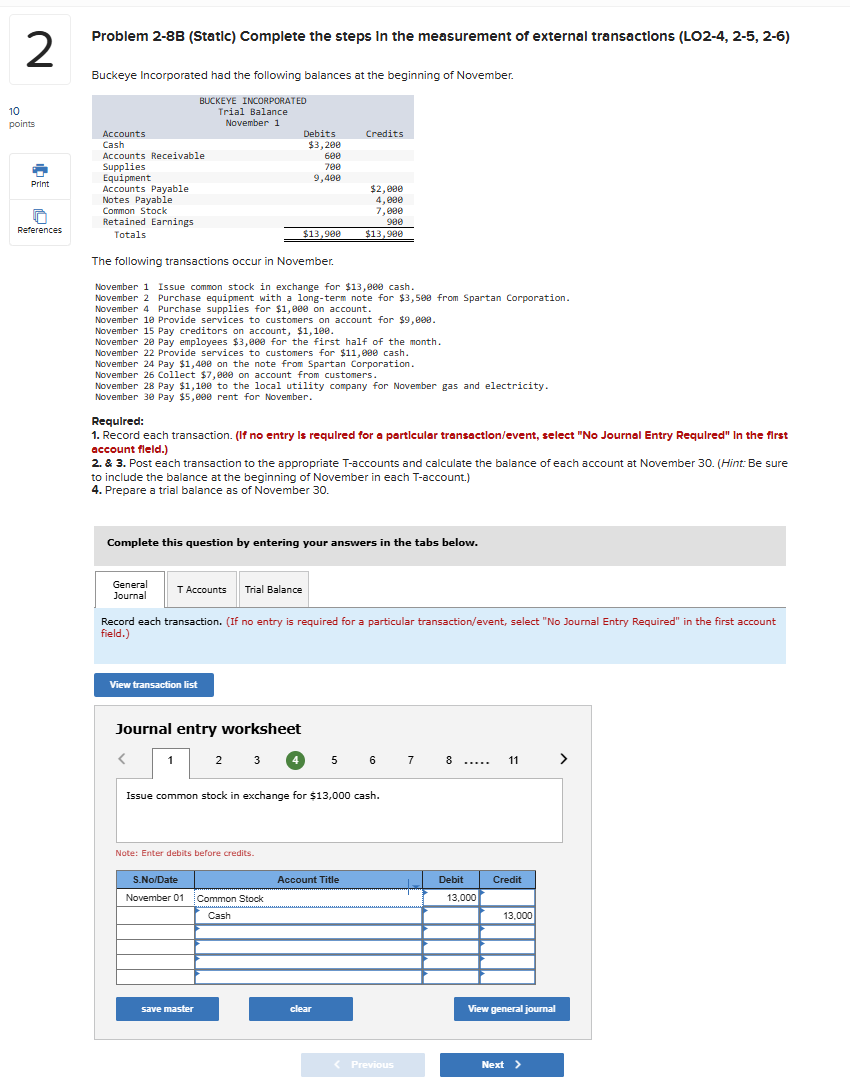Click the S.No/Date column header
This screenshot has width=850, height=1078.
coord(155,879)
